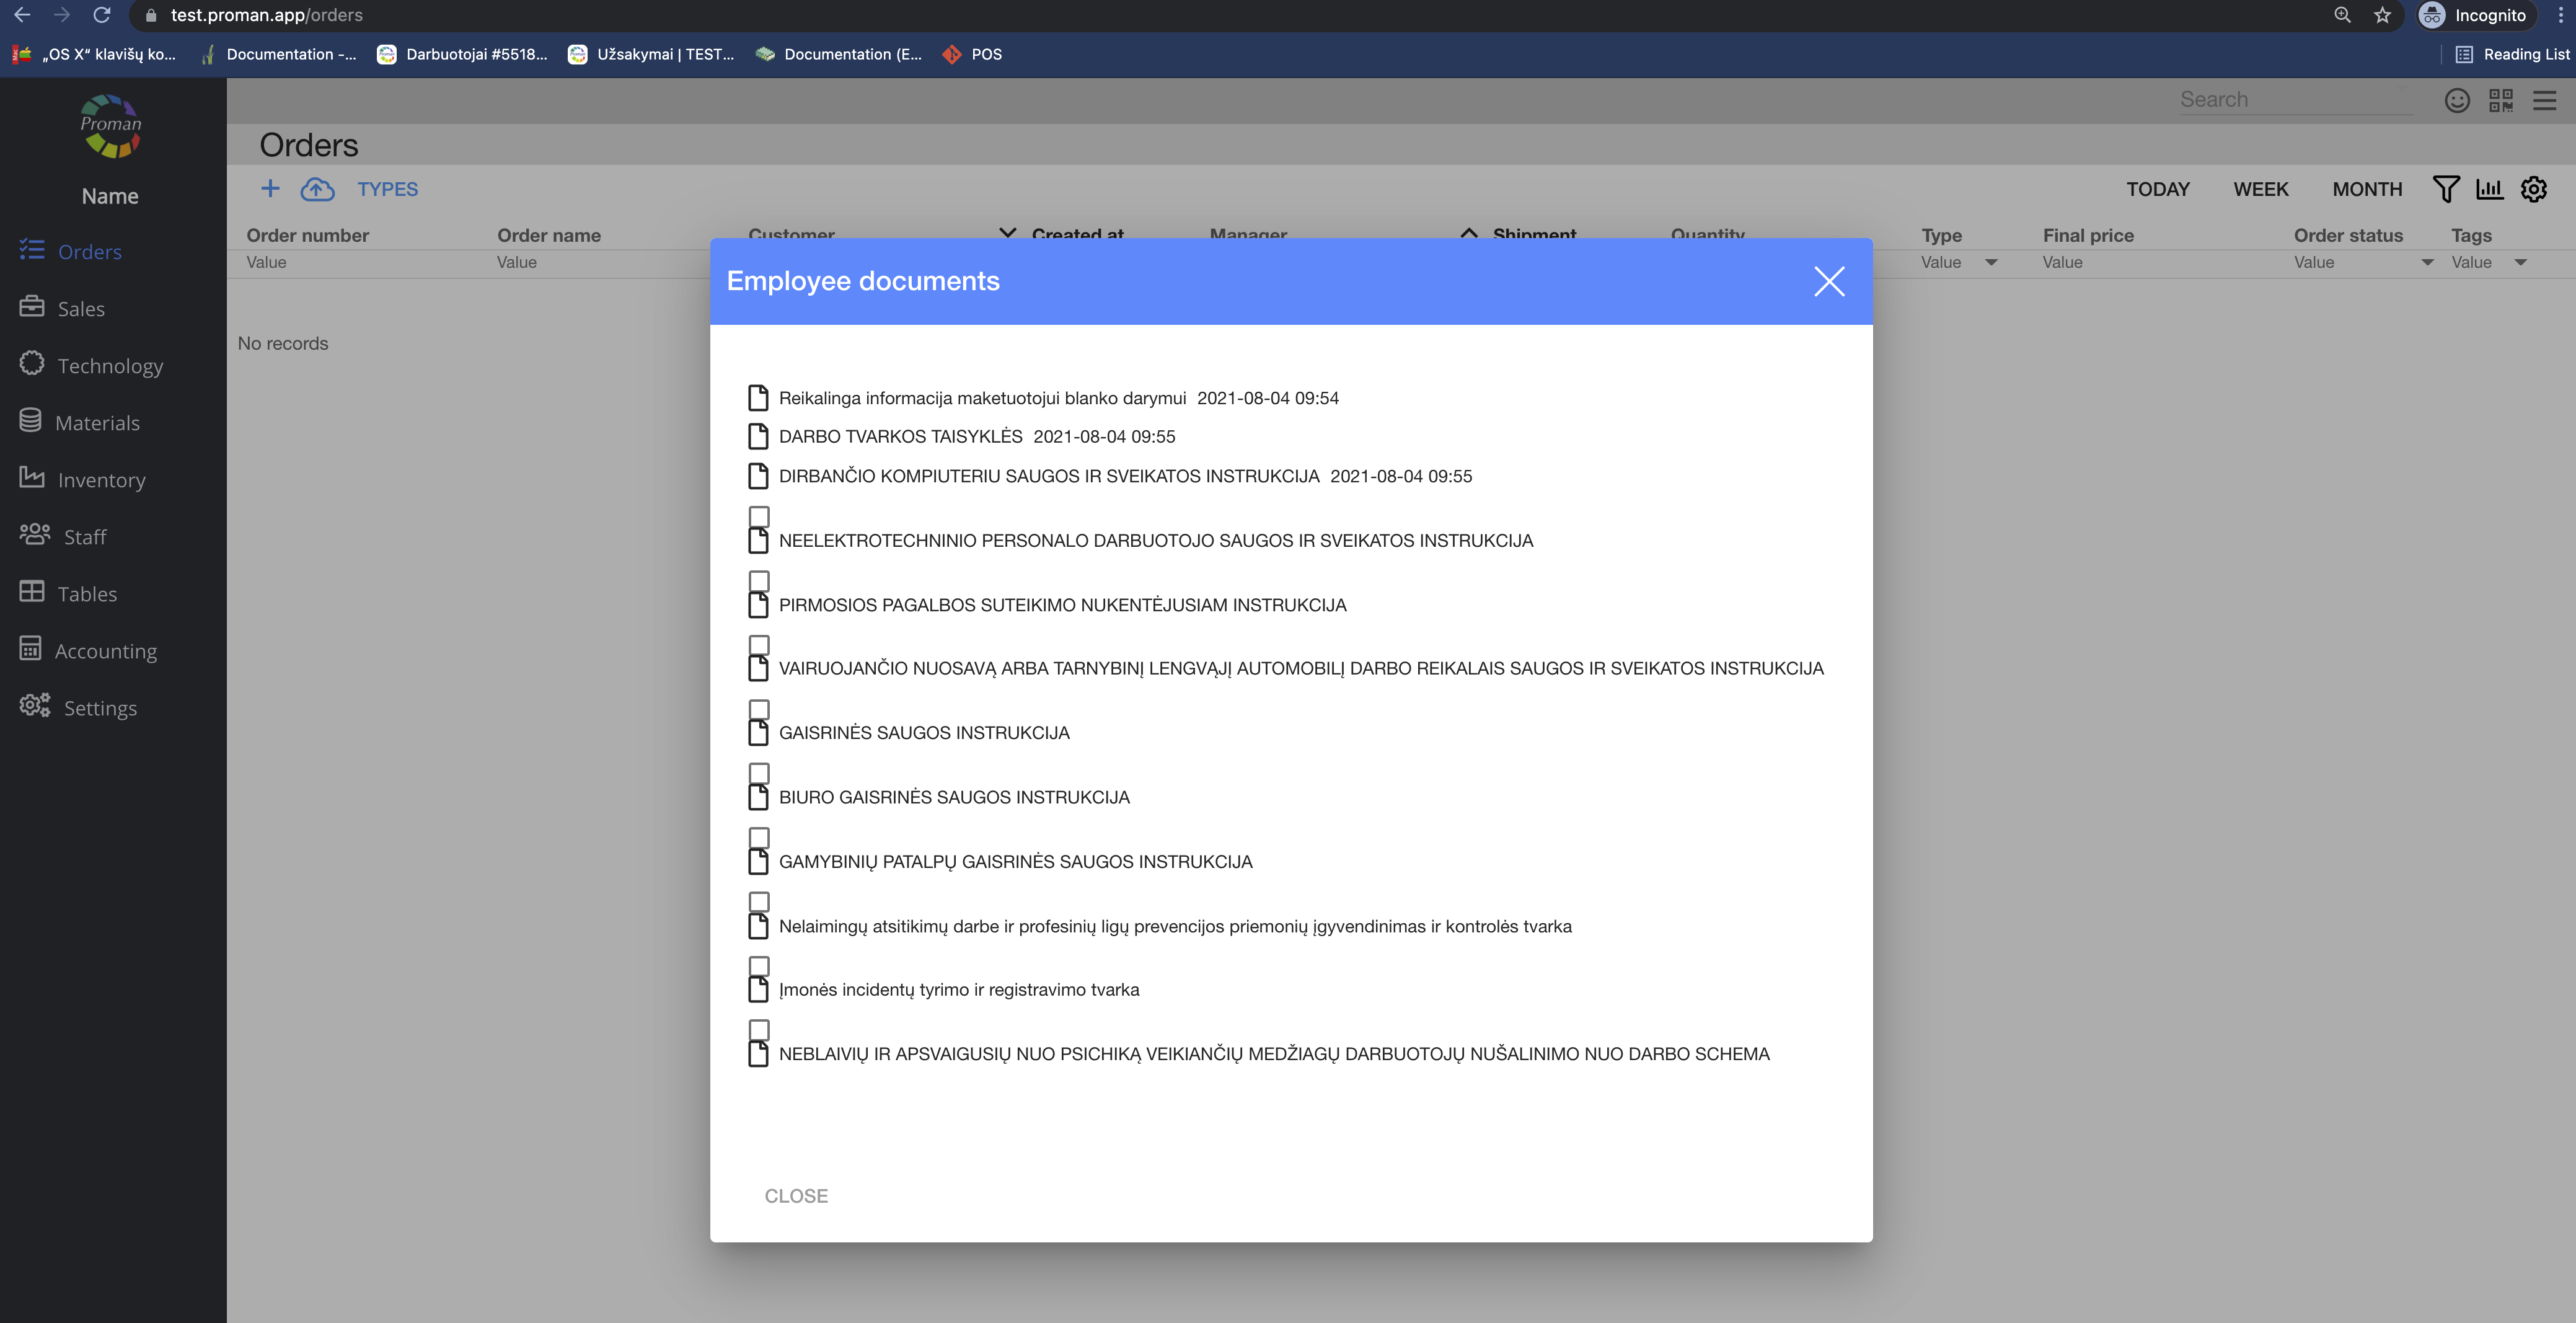Expand the Tags filter dropdown
This screenshot has width=2576, height=1323.
(2520, 262)
